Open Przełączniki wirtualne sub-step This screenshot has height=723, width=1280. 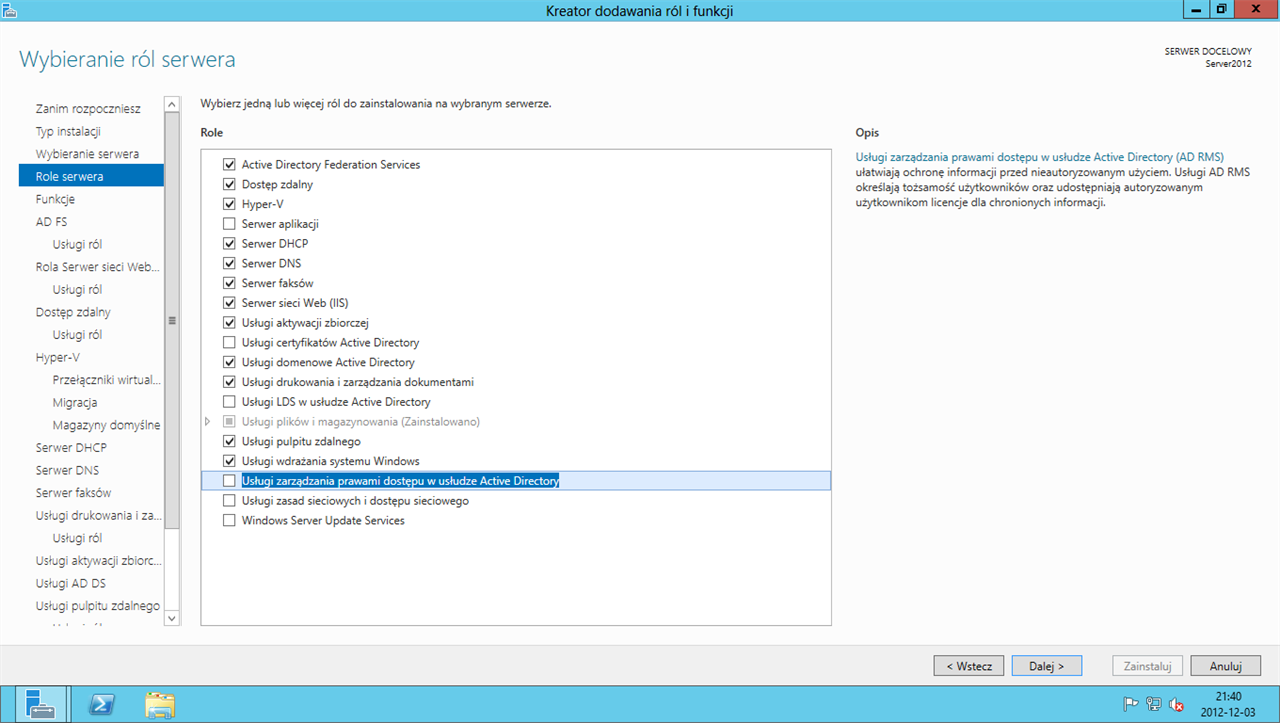click(x=107, y=380)
